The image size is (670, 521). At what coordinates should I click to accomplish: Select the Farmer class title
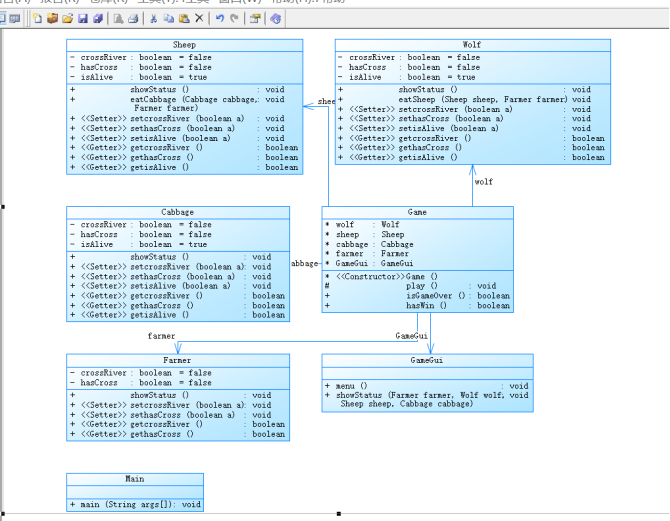click(x=177, y=360)
